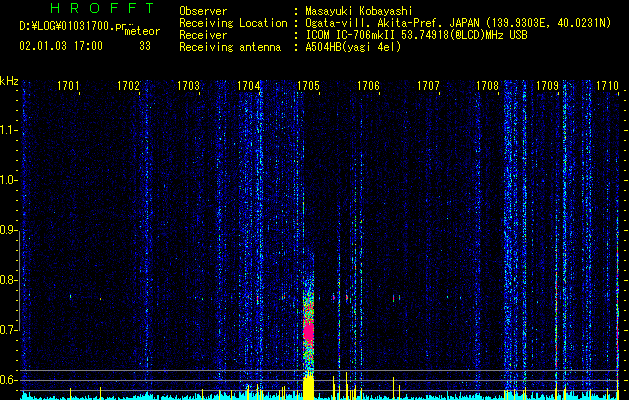Click the 1706 time marker
The image size is (629, 400).
[x=368, y=85]
